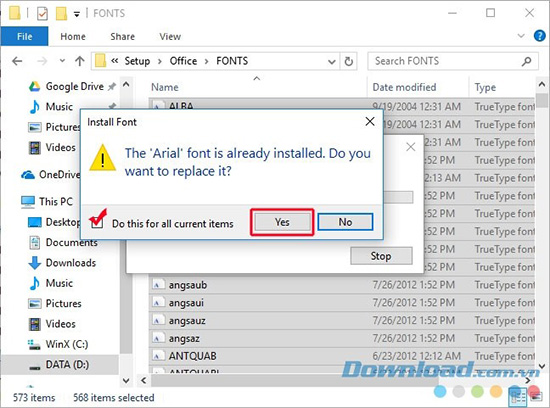Select the ANTQUAB font file
The image size is (550, 408).
pyautogui.click(x=342, y=356)
